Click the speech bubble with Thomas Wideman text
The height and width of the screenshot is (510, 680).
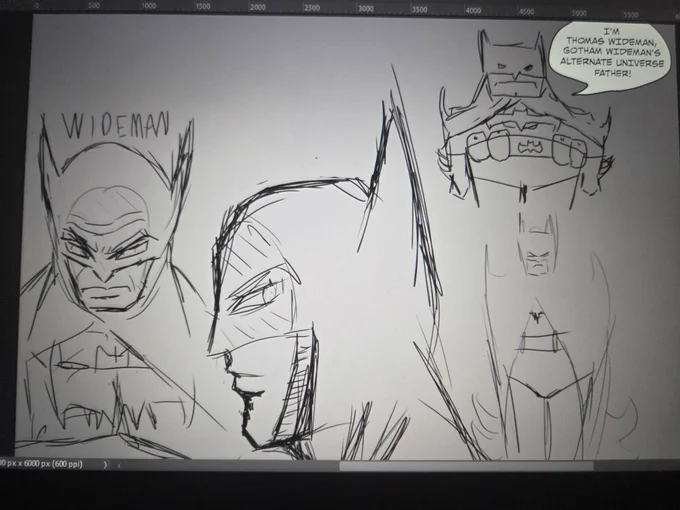click(x=610, y=56)
